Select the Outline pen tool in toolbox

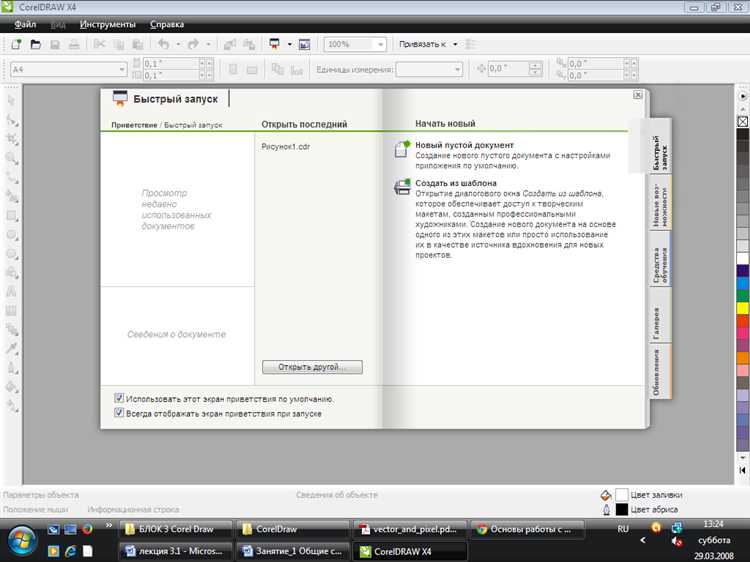tap(11, 367)
